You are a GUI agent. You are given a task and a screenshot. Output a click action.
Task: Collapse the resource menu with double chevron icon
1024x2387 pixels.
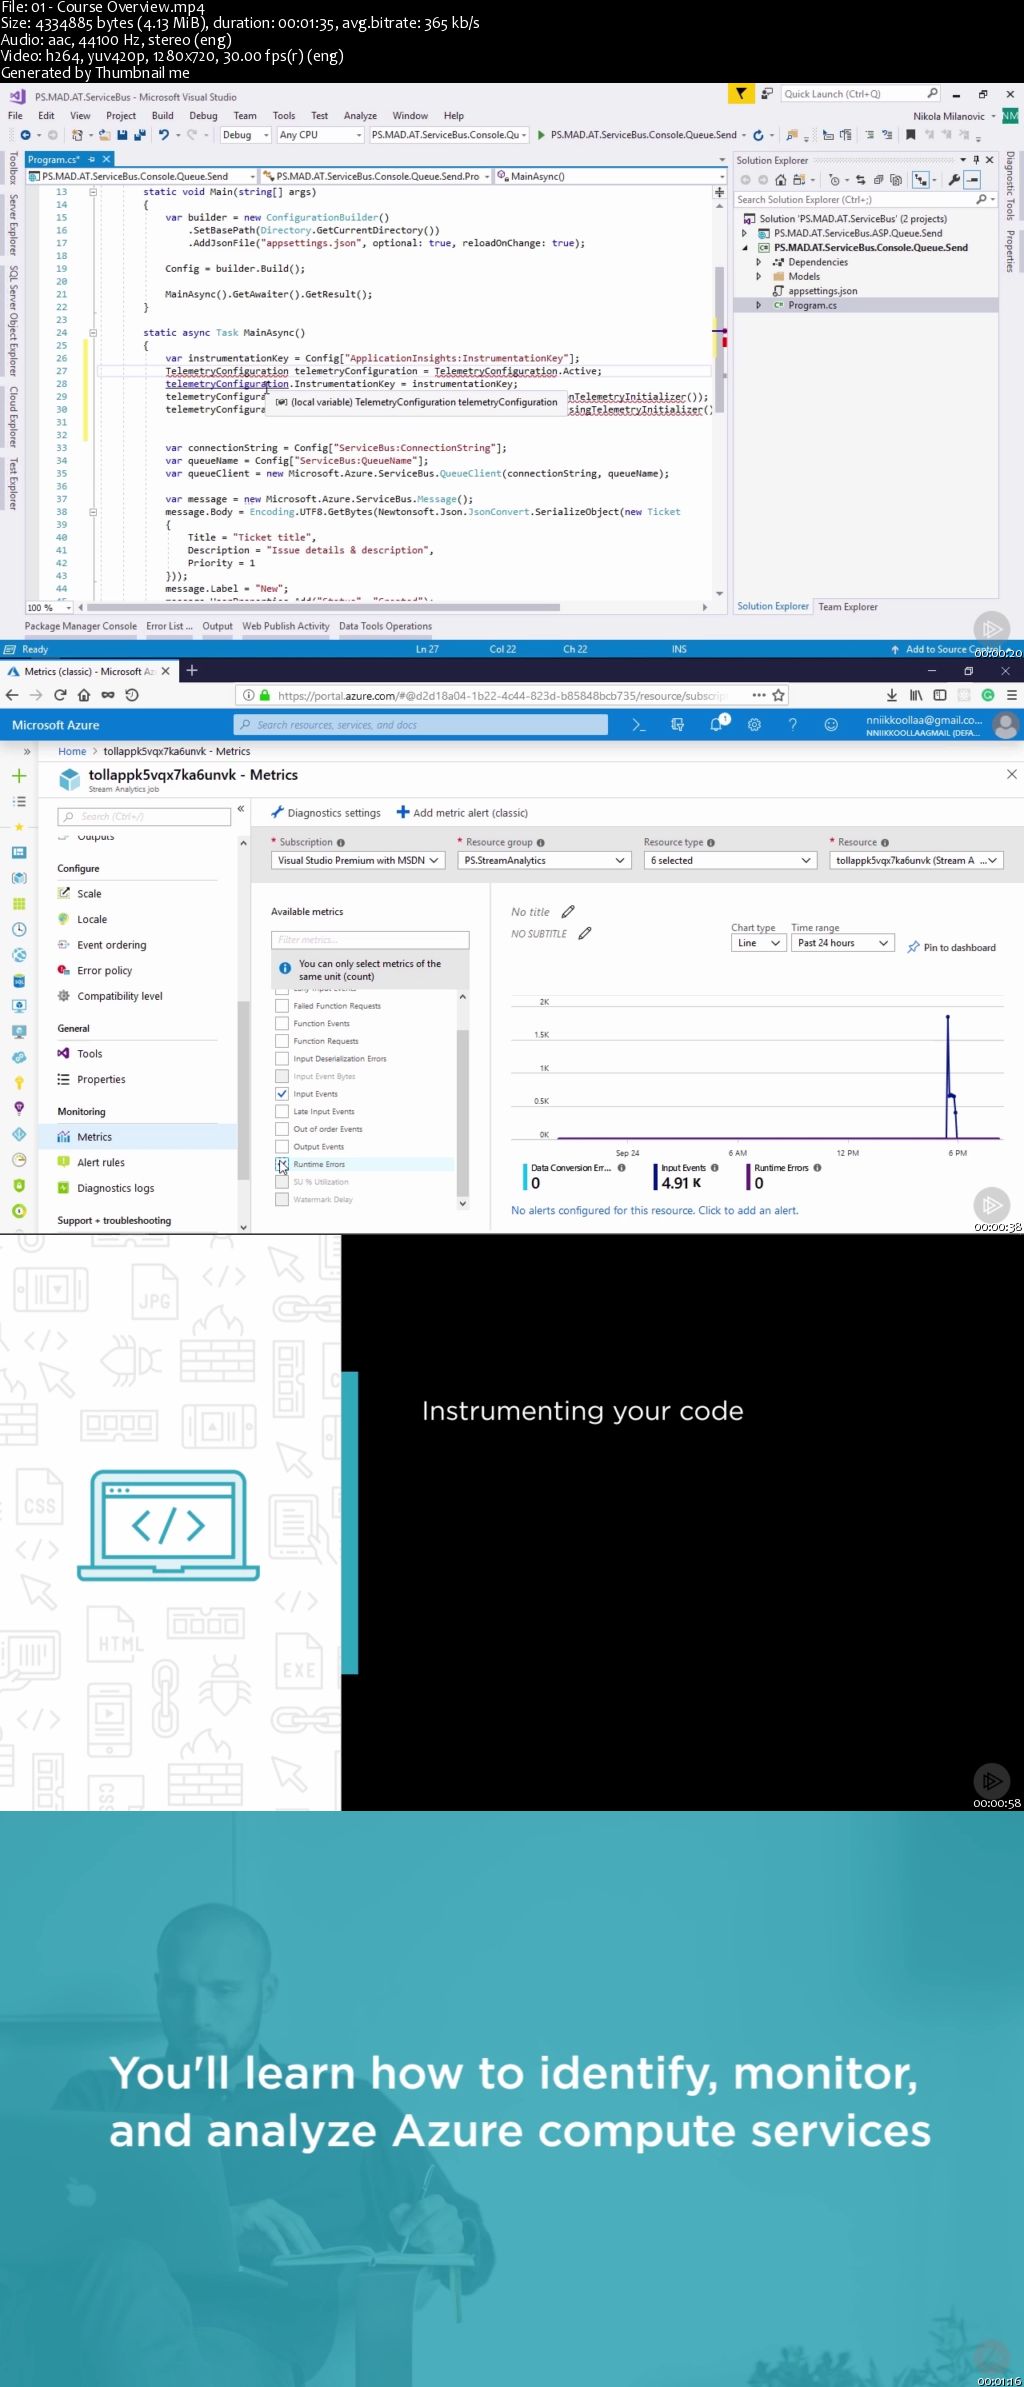pos(241,809)
